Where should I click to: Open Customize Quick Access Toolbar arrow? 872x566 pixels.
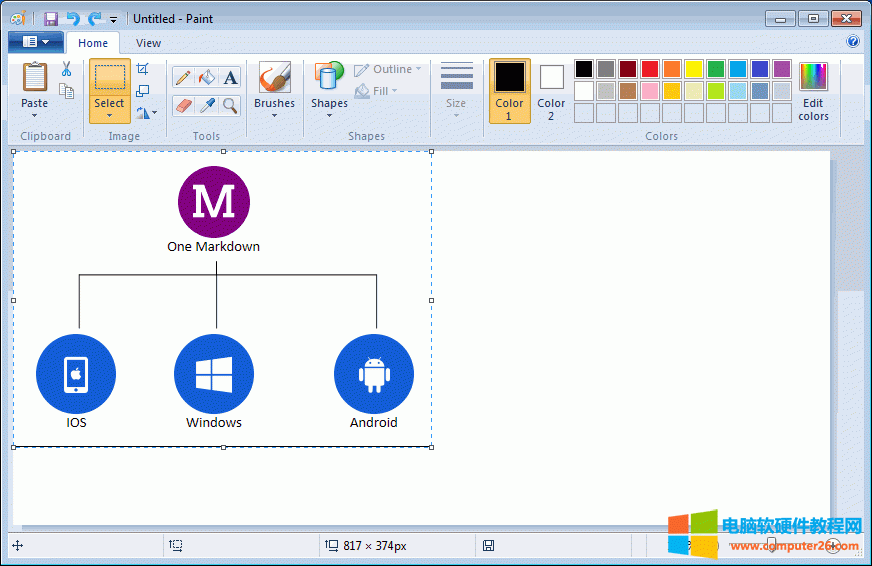(113, 20)
